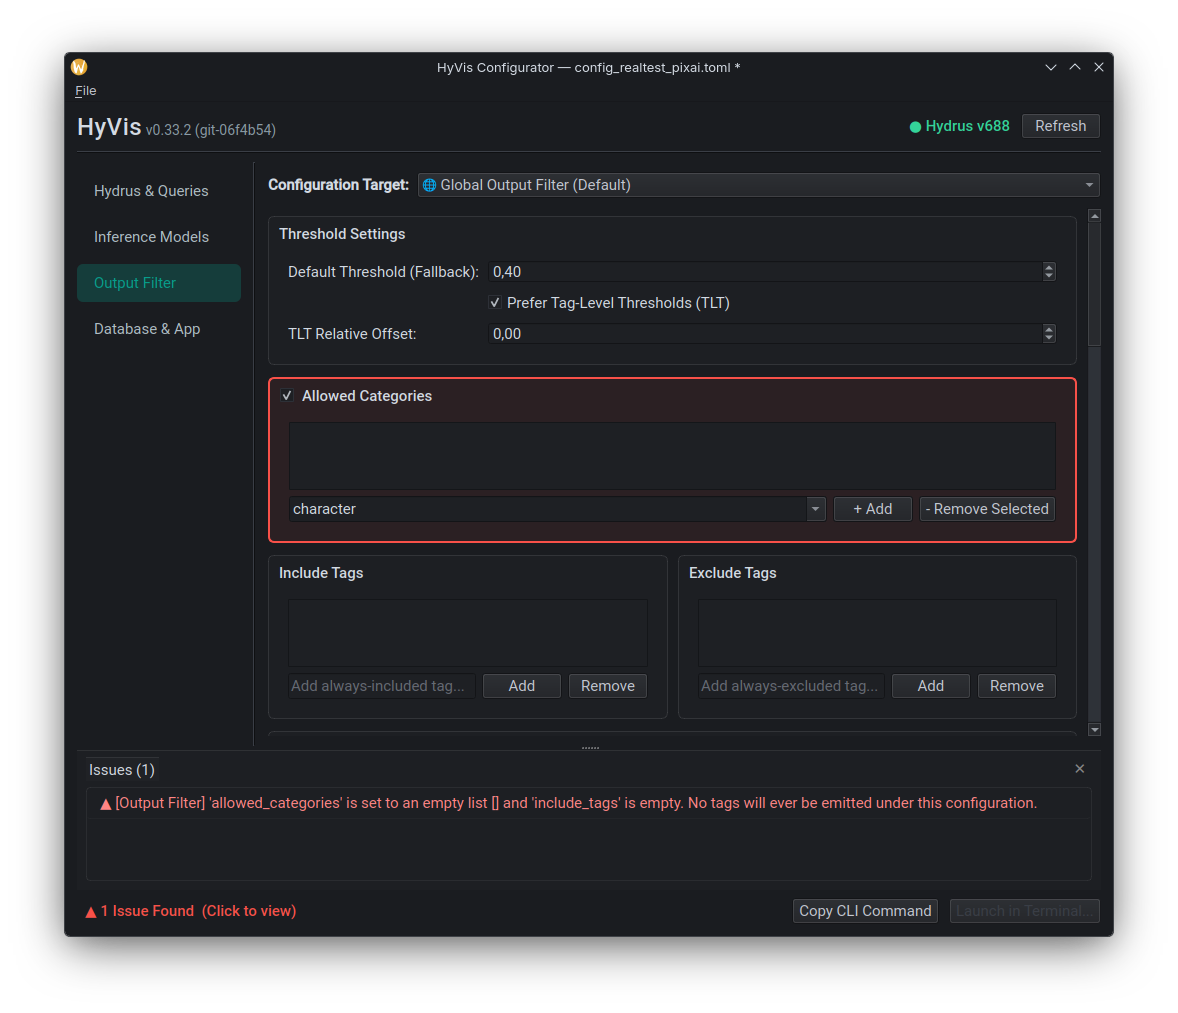Click the Include Tags list box
This screenshot has width=1178, height=1013.
click(x=467, y=633)
